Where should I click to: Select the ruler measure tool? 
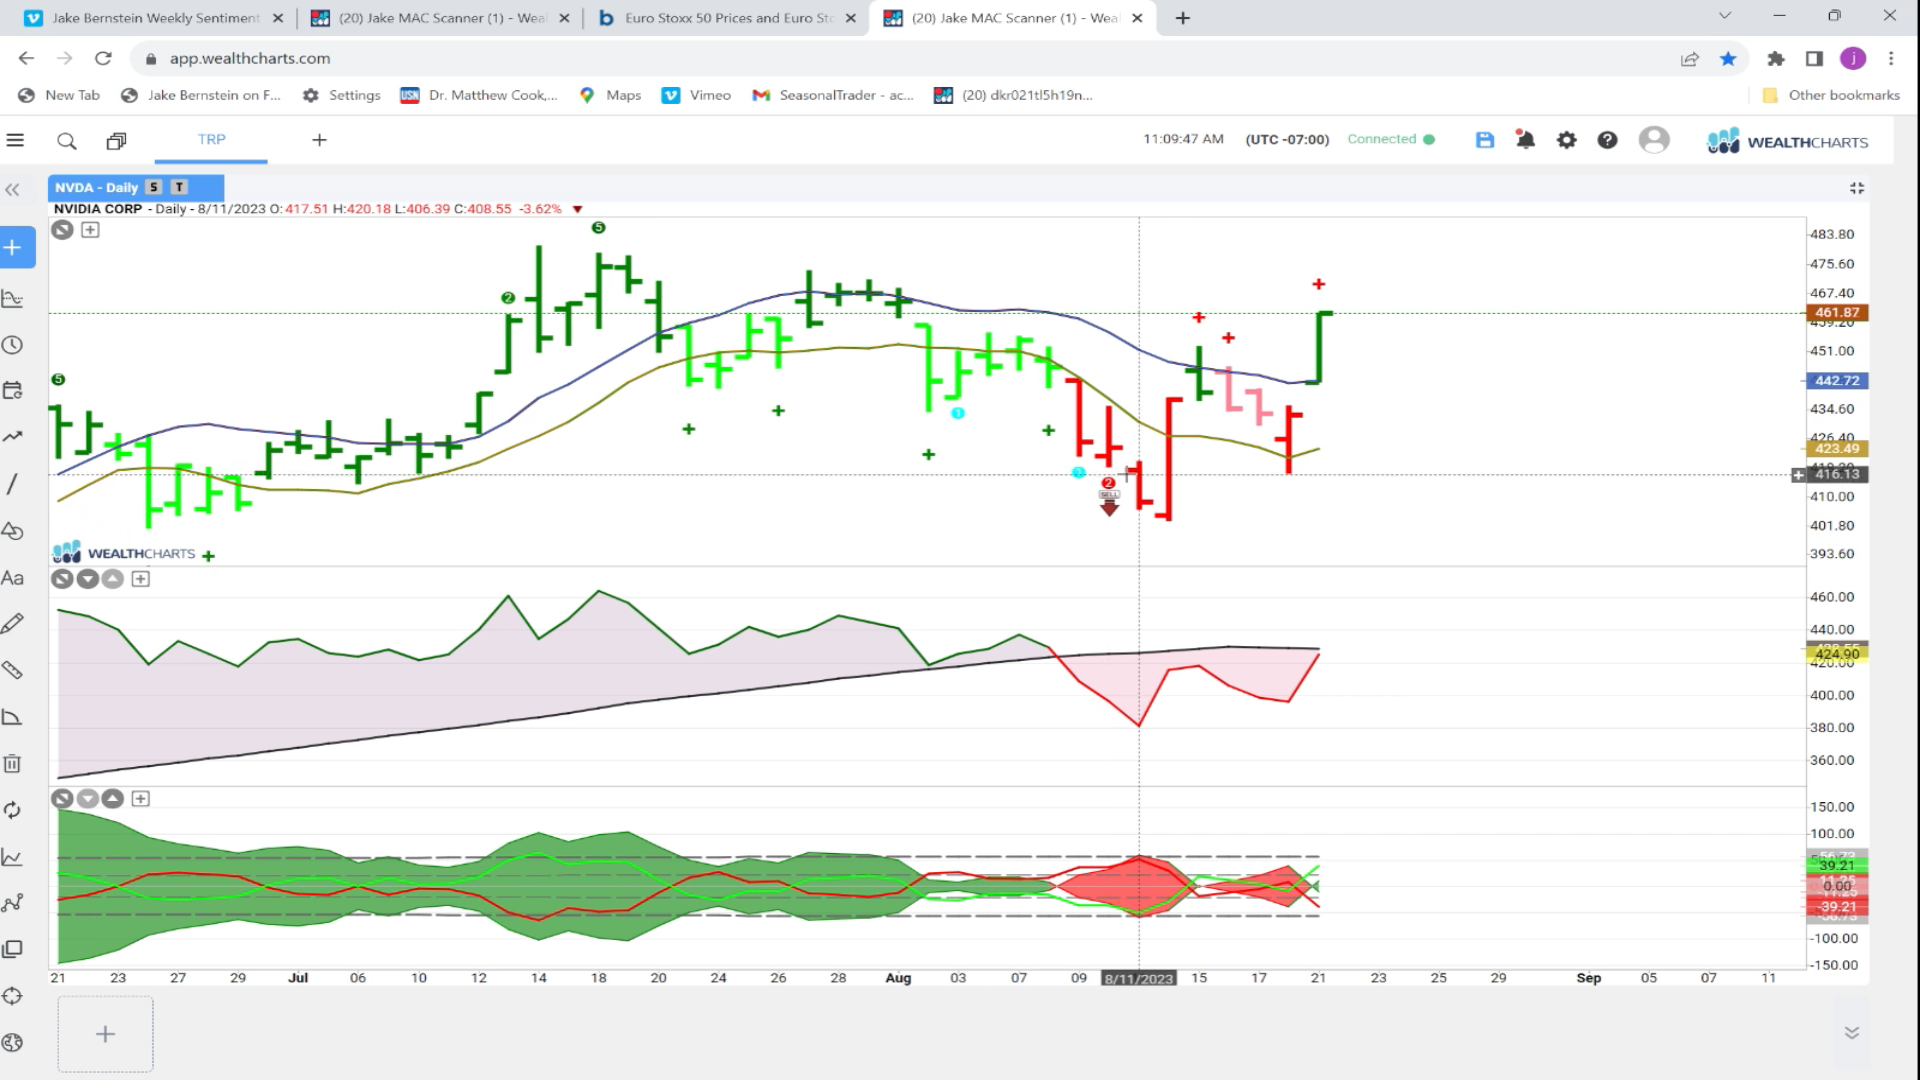pyautogui.click(x=13, y=670)
